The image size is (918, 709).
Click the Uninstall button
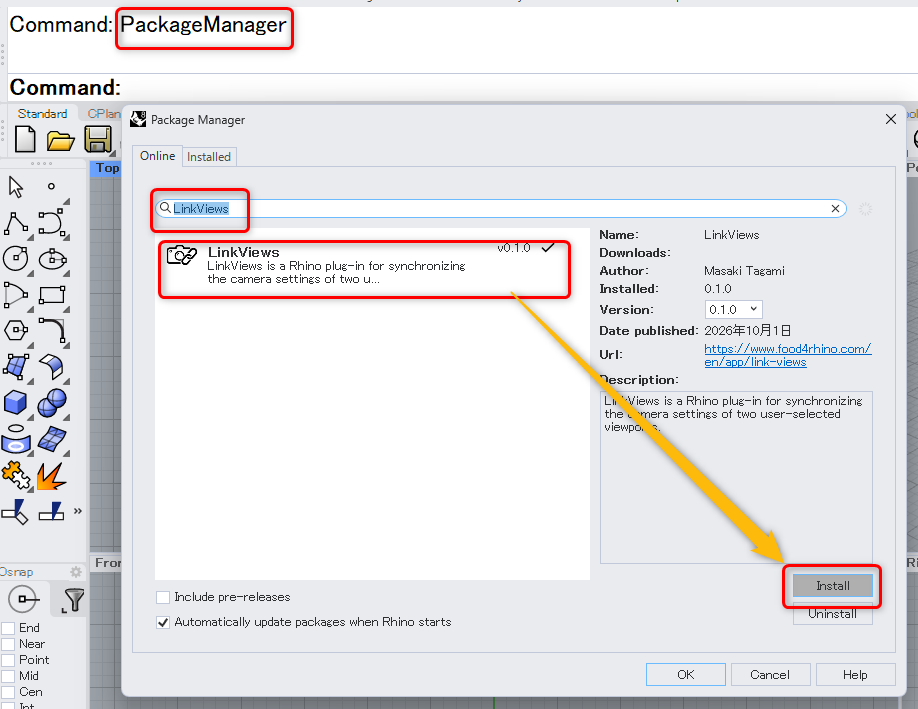833,614
